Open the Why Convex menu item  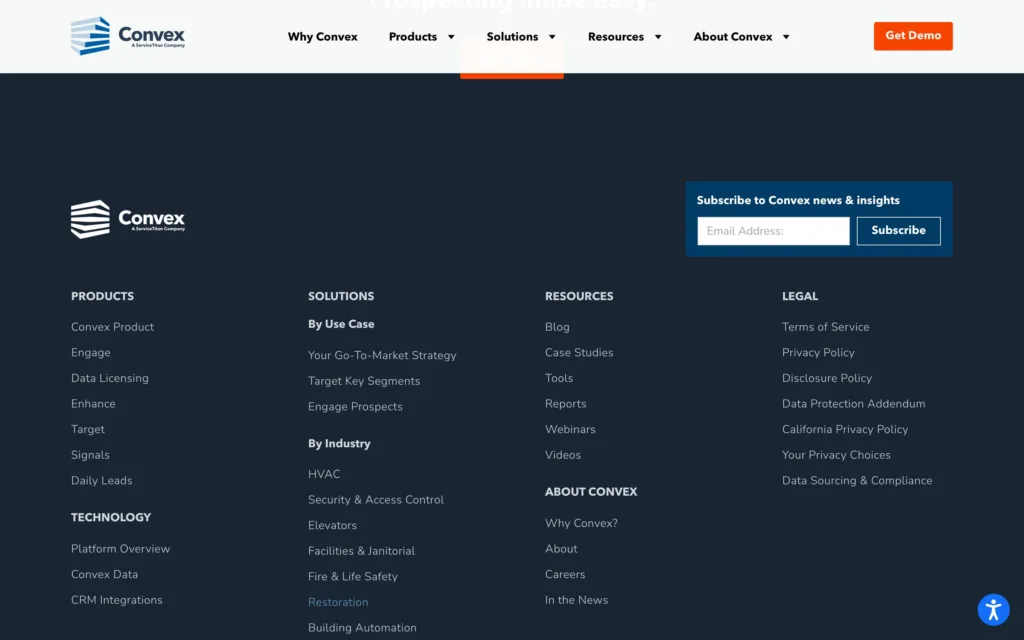tap(323, 37)
